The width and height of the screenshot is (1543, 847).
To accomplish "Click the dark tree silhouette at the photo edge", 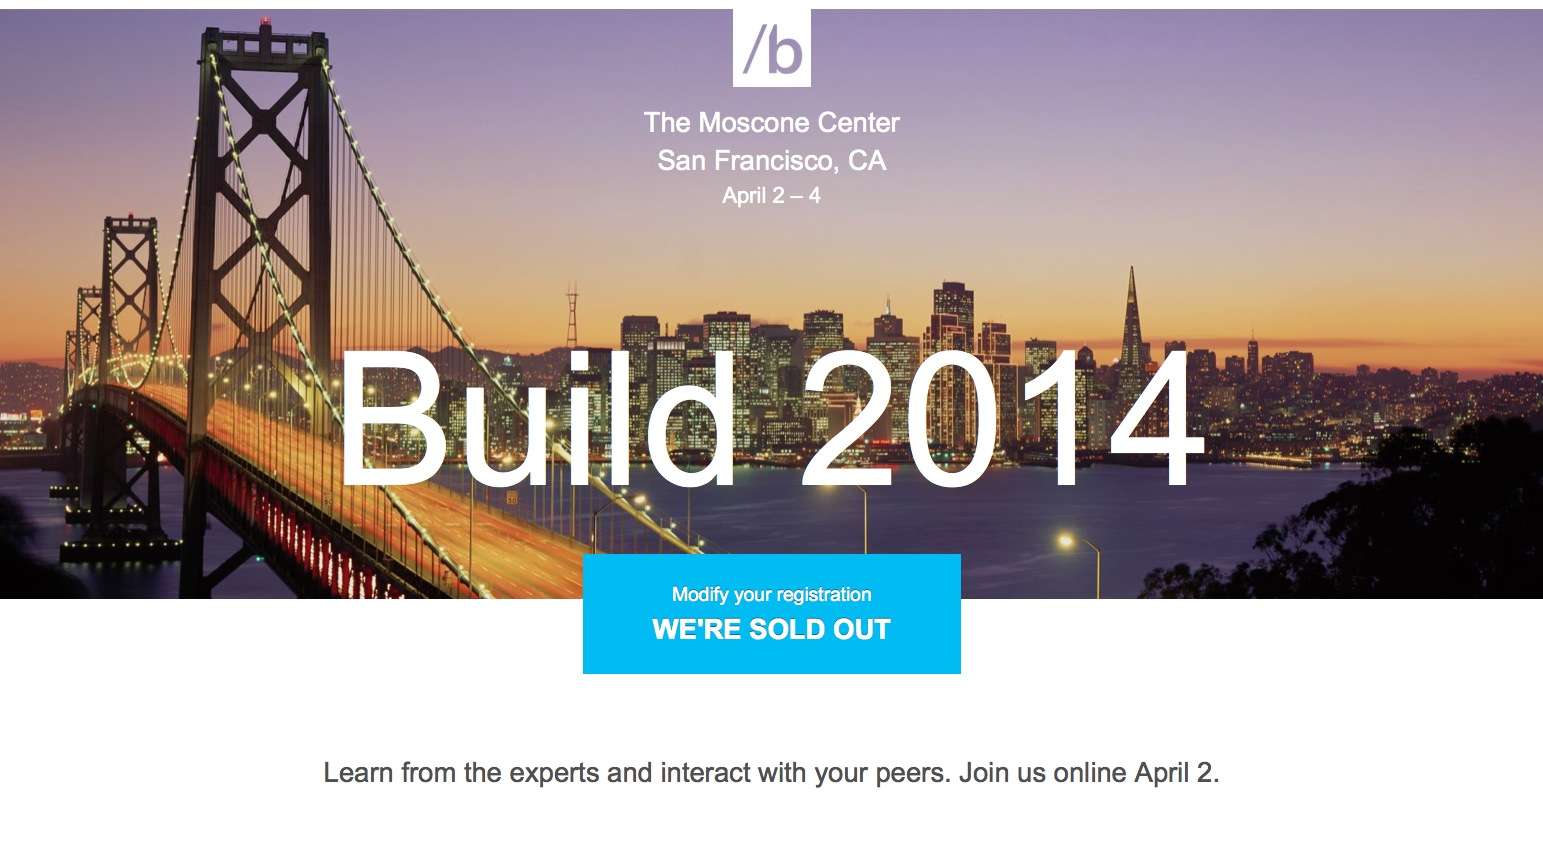I will tap(1400, 520).
